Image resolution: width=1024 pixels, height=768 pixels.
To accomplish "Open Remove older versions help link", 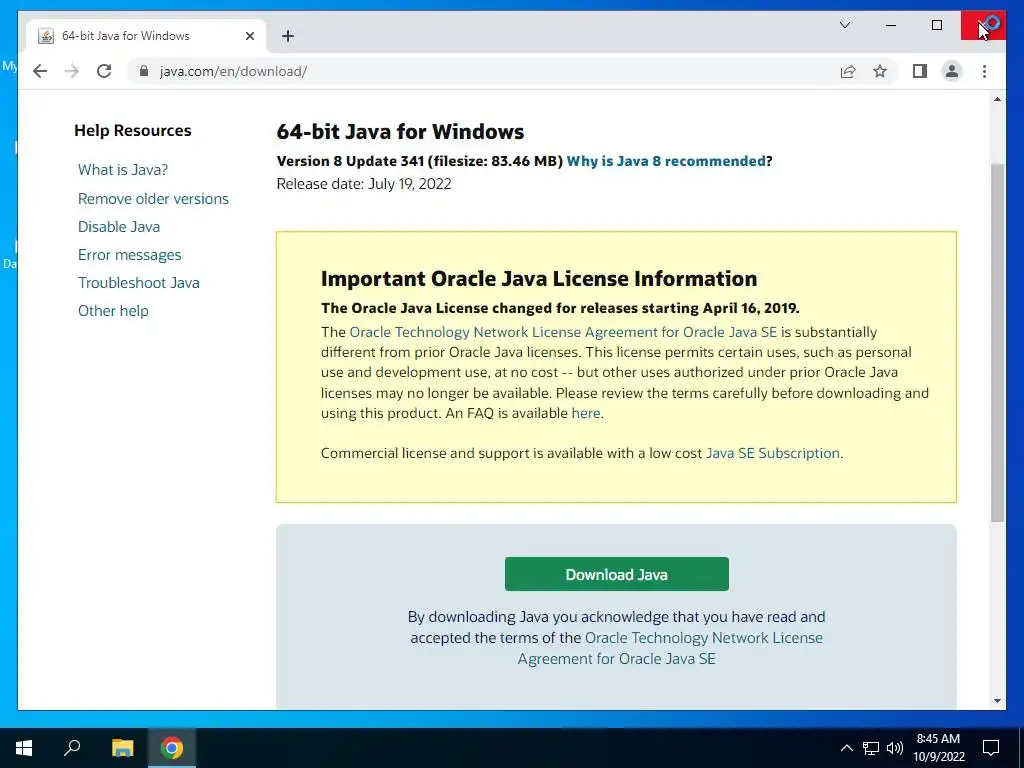I will point(153,199).
